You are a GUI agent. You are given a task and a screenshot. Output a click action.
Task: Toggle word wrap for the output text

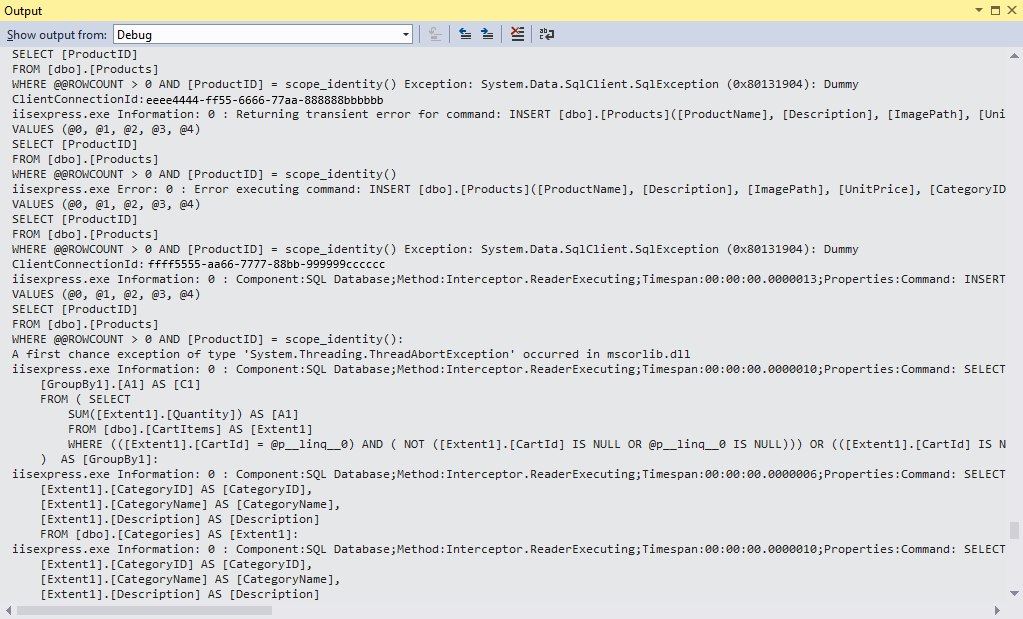tap(546, 33)
